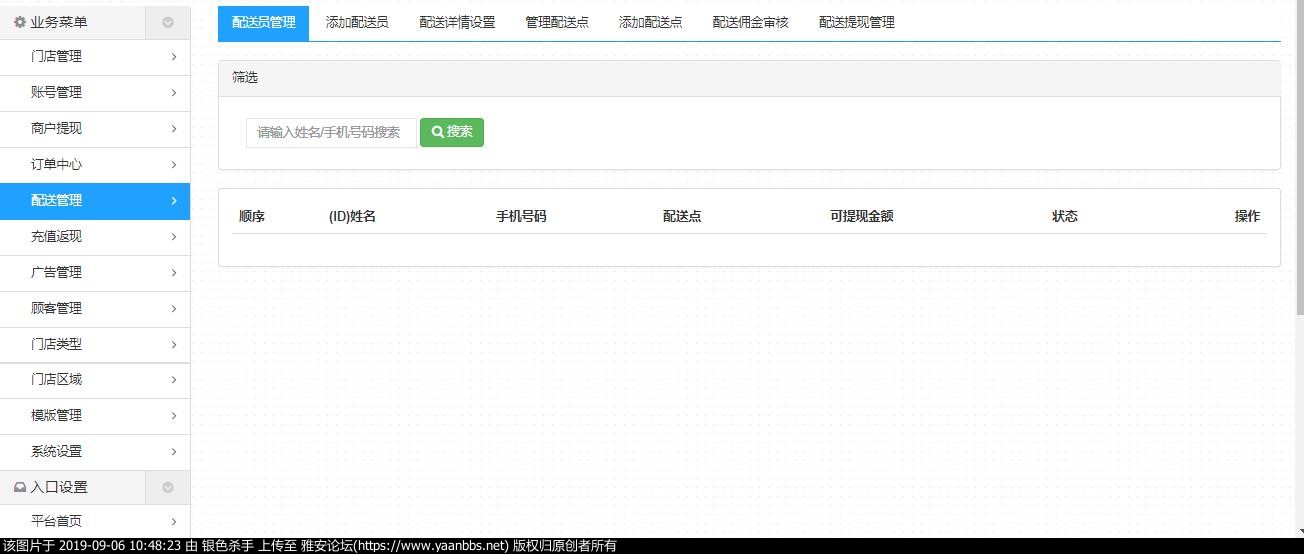Click the inbox icon beside 入口设置
The width and height of the screenshot is (1304, 554).
click(x=20, y=487)
